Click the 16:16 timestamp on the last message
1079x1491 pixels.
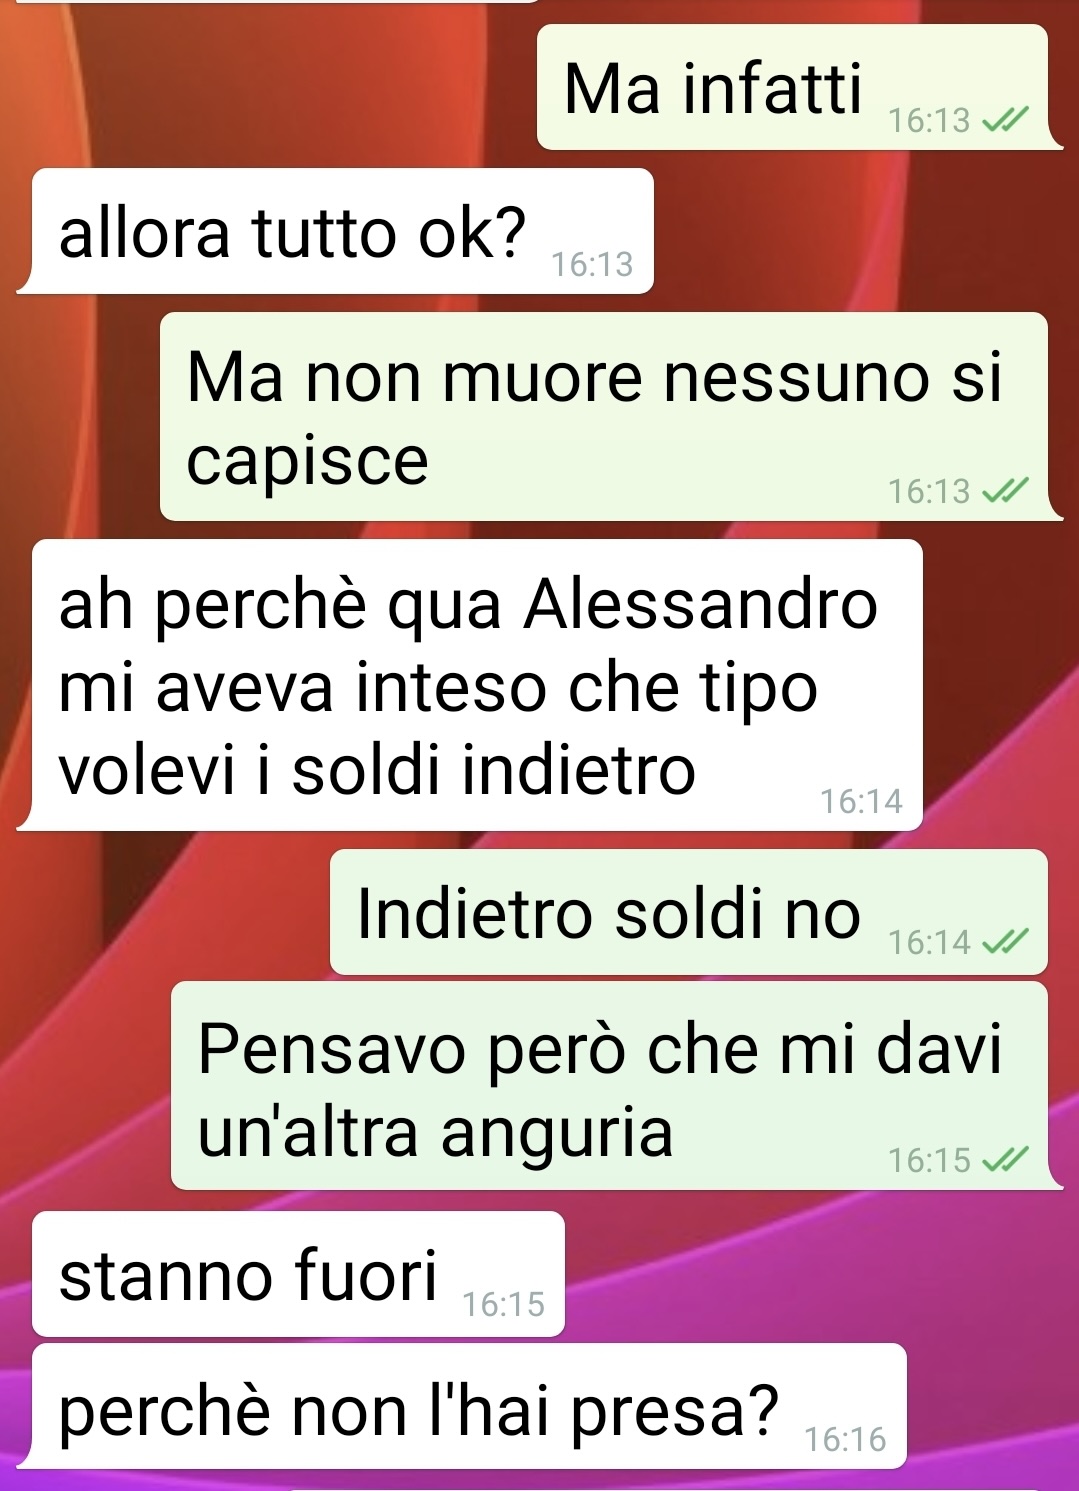coord(845,1439)
